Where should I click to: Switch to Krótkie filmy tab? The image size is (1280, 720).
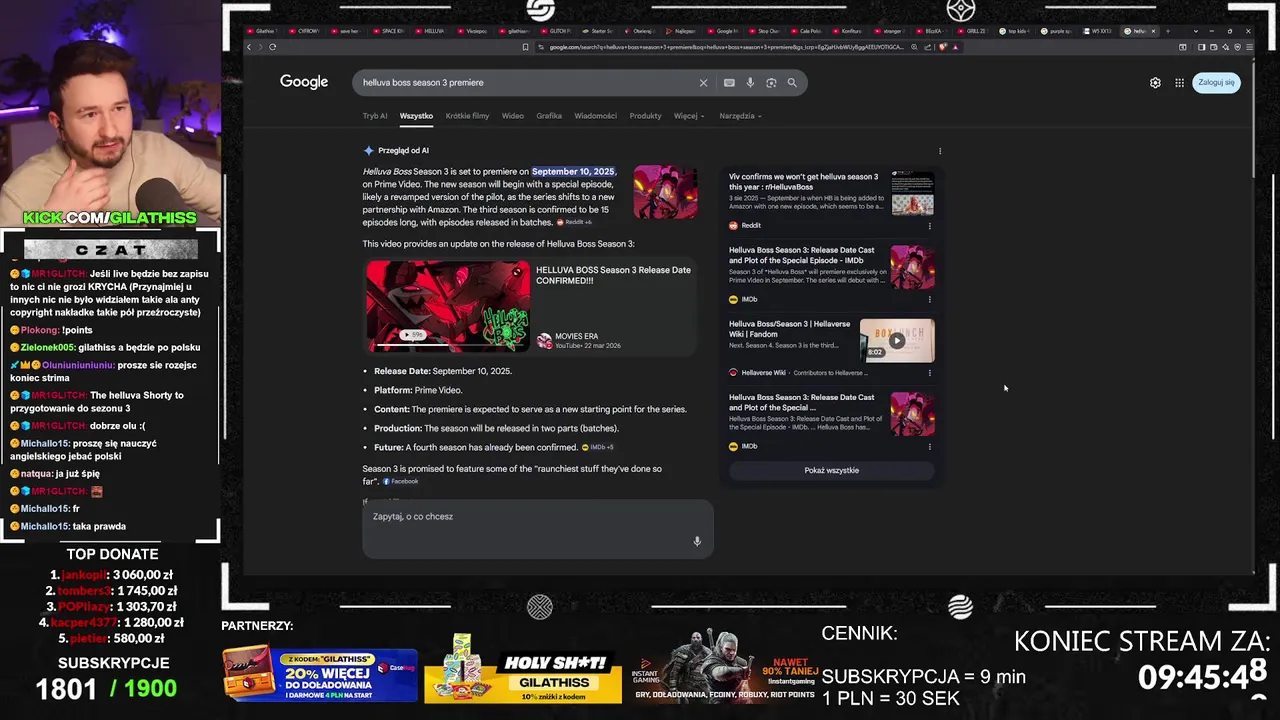click(467, 116)
